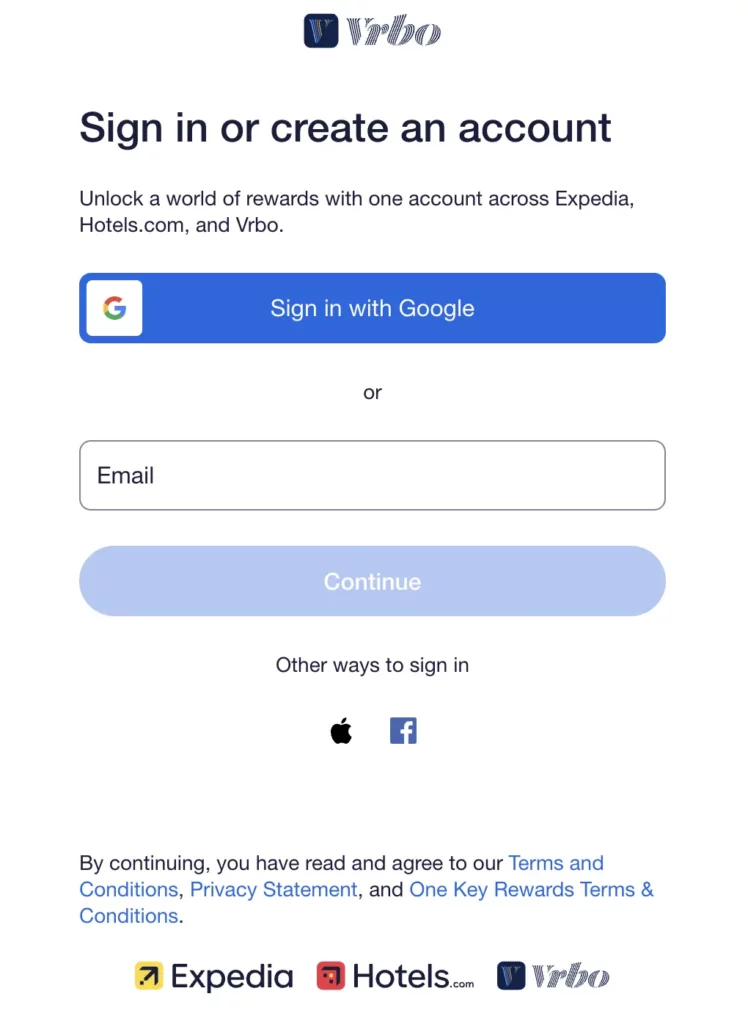Click the Vrbo wordmark at the top
This screenshot has height=1024, width=748.
pyautogui.click(x=393, y=32)
